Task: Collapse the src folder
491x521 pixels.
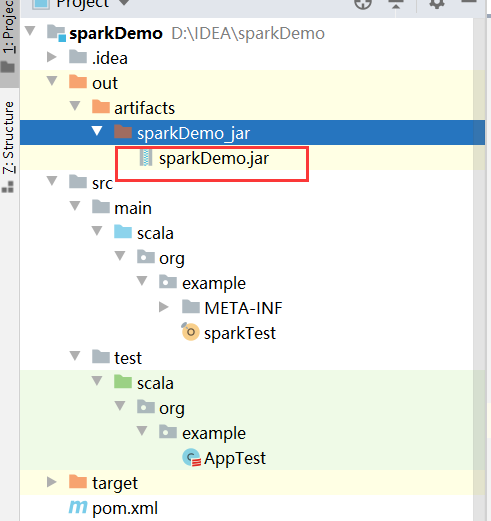Action: click(52, 181)
